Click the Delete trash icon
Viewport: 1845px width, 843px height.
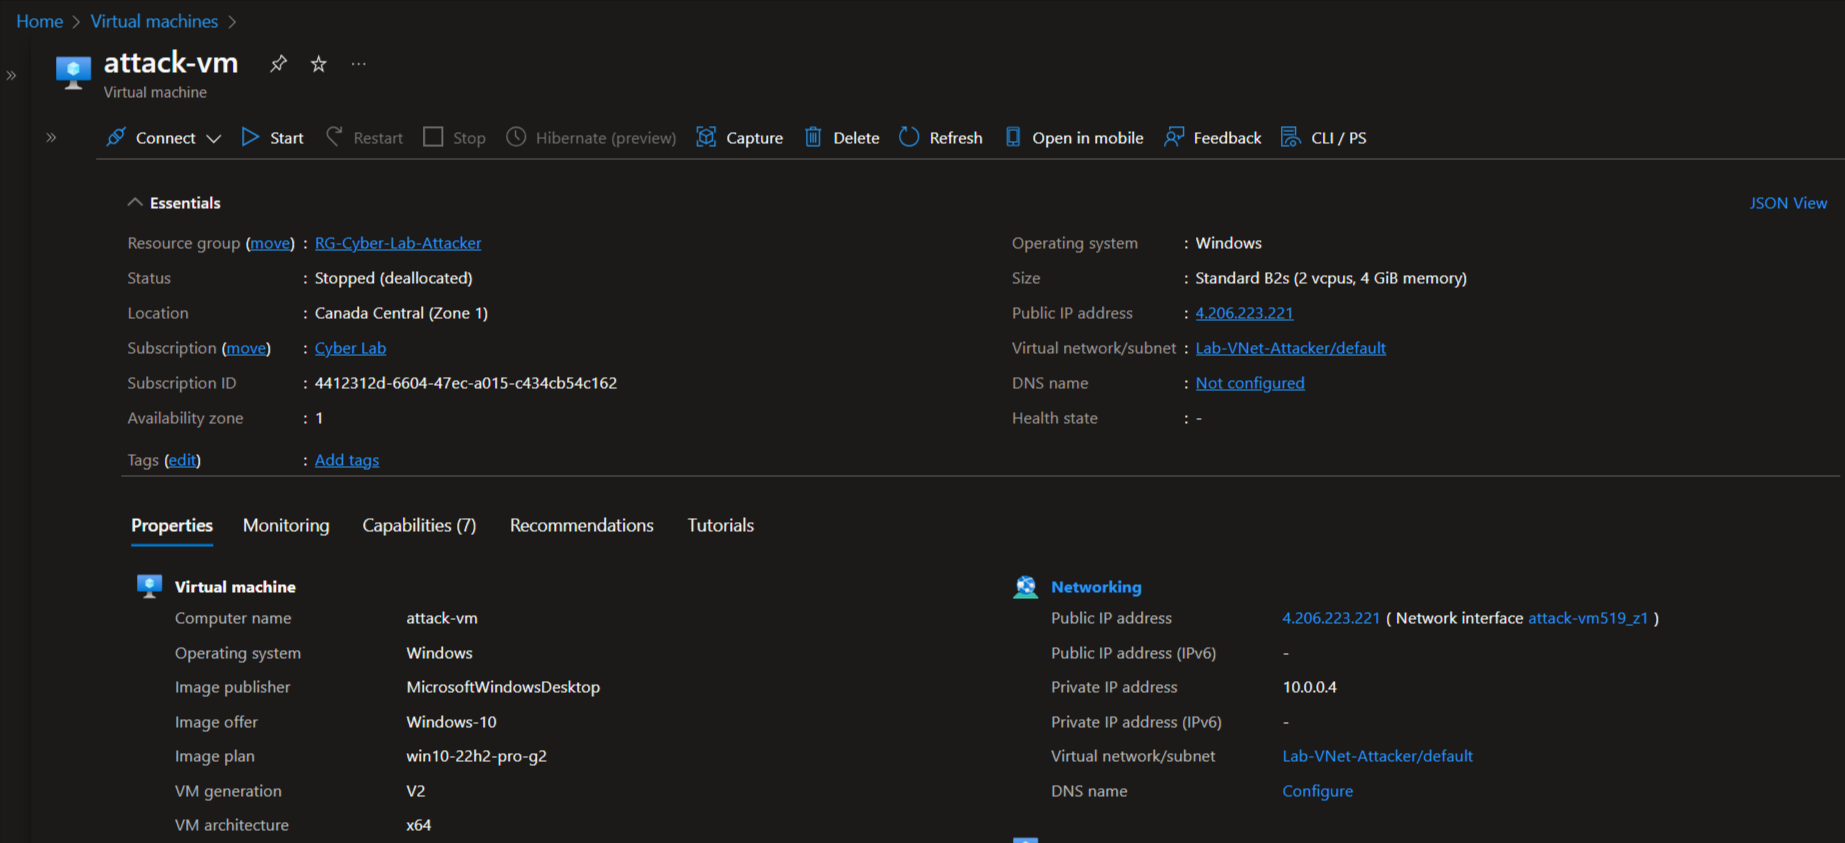(x=813, y=137)
